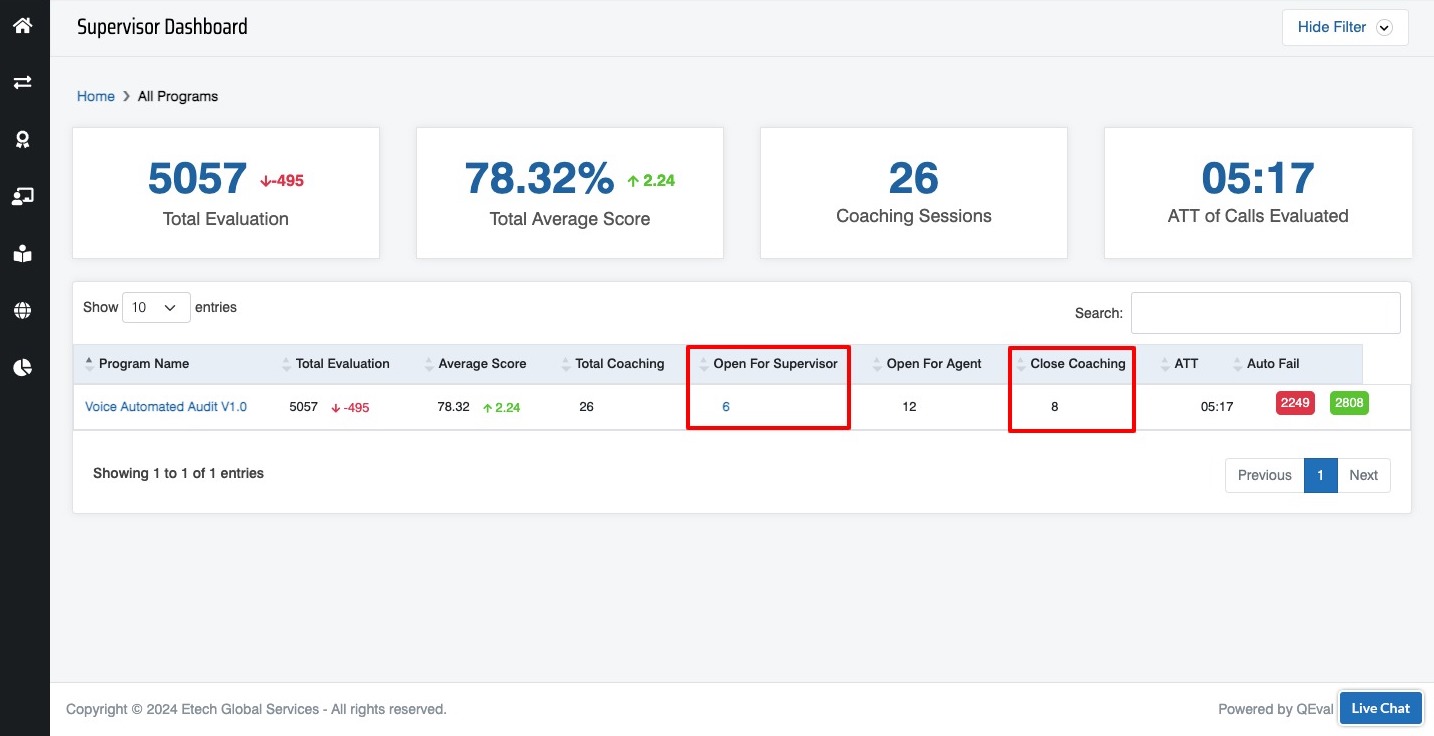Click the green 2808 badge
Image resolution: width=1434 pixels, height=736 pixels.
point(1349,403)
